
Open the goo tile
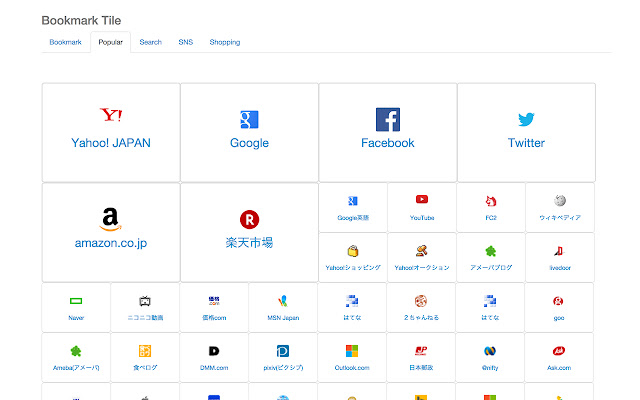tap(559, 307)
